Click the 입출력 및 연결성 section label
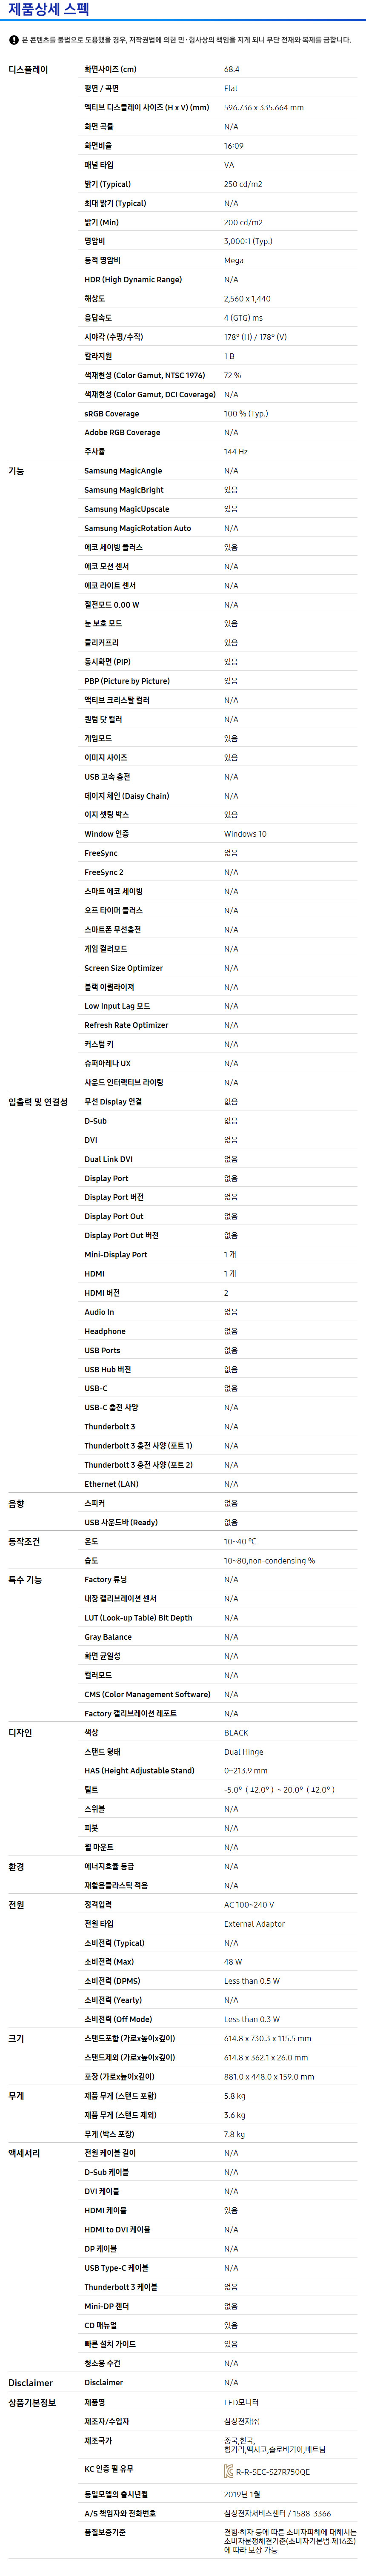Image resolution: width=366 pixels, height=2576 pixels. (38, 1102)
